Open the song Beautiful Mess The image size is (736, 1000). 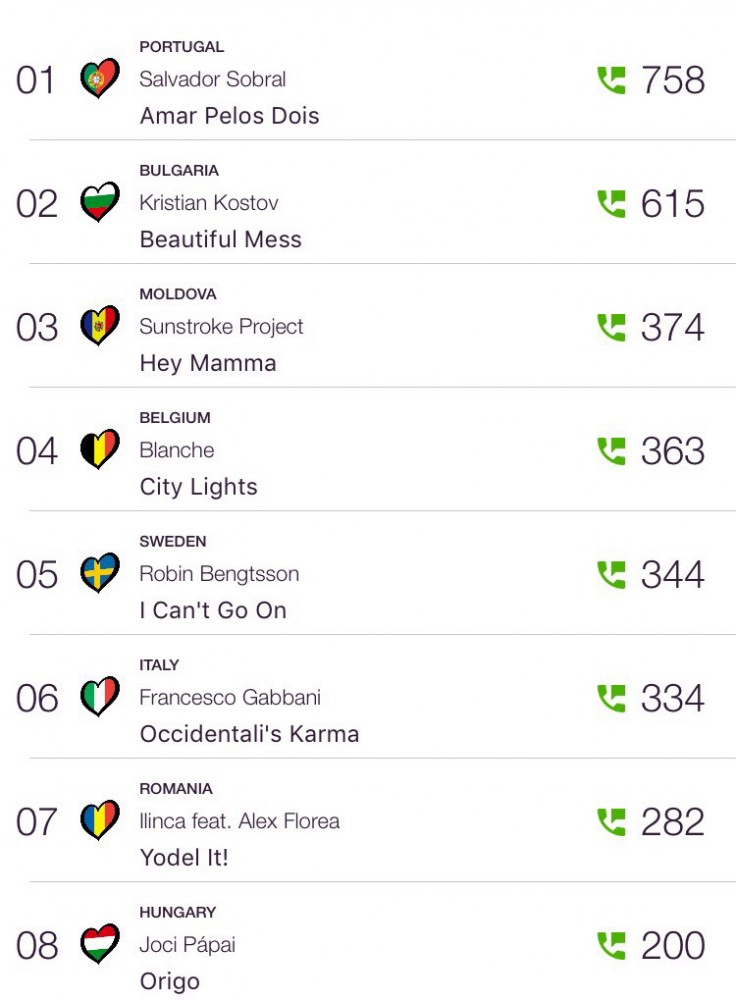pos(220,240)
